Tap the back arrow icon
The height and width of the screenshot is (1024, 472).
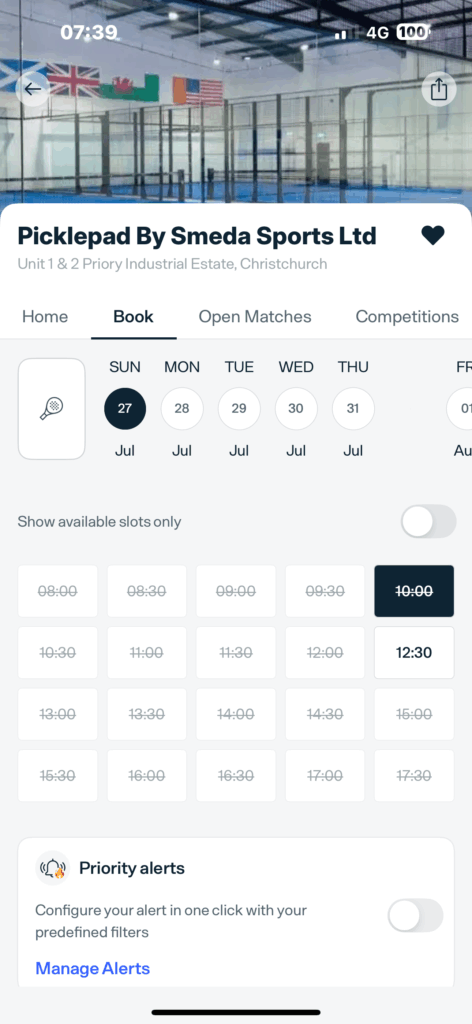(33, 89)
